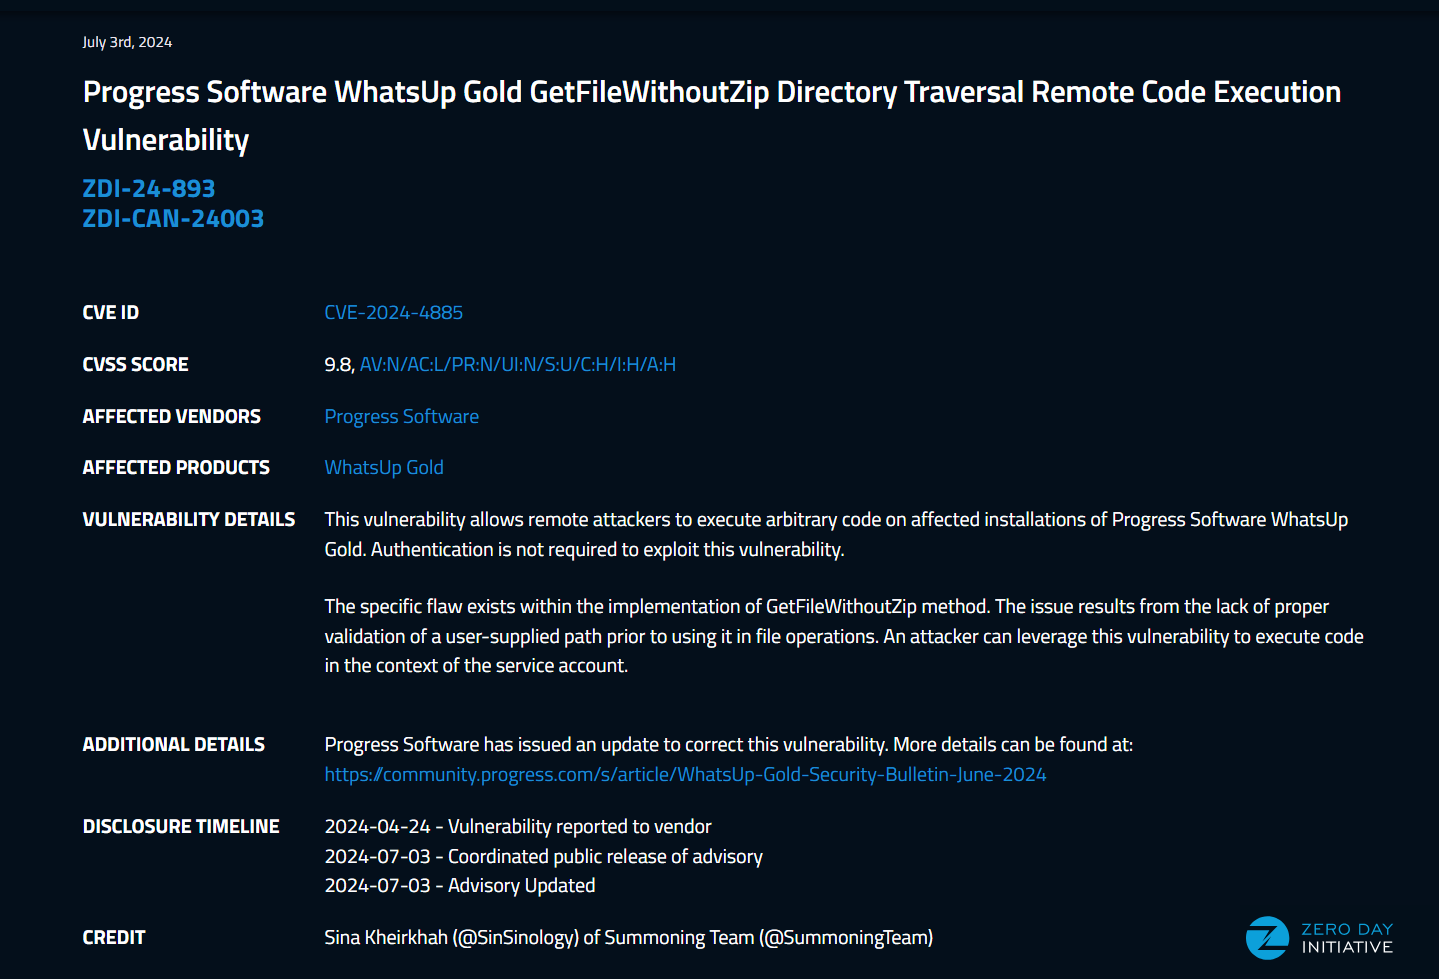1439x979 pixels.
Task: Click the Zero Day Initiative circular Z logo
Action: pyautogui.click(x=1267, y=938)
